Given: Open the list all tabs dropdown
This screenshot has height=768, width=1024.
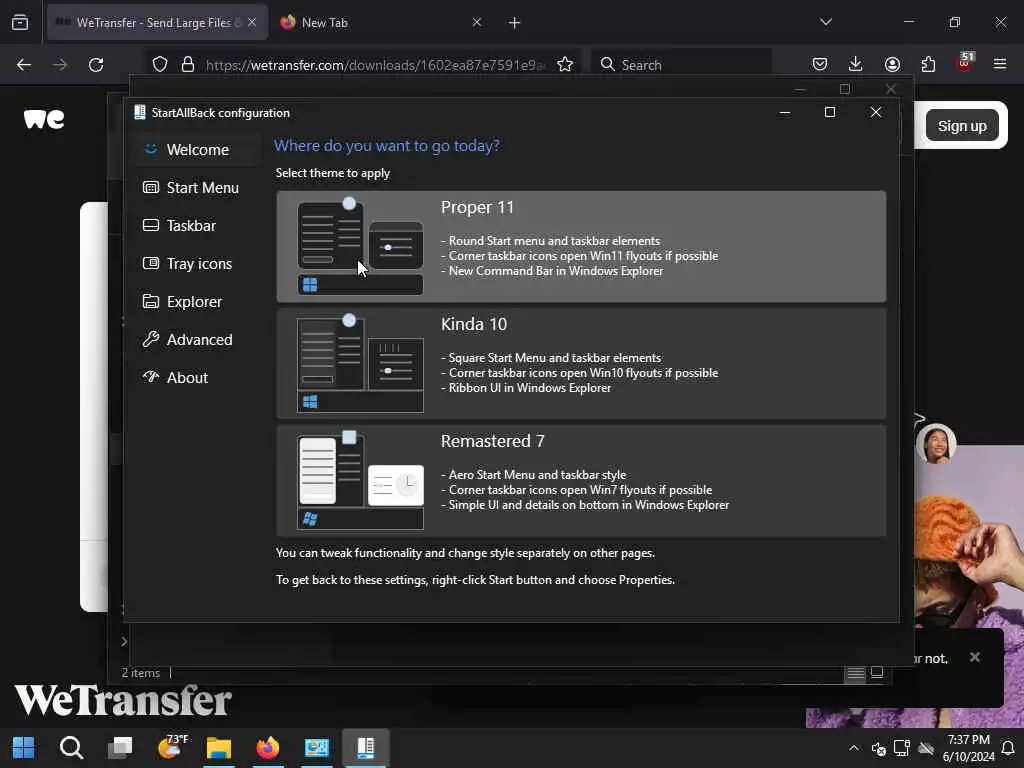Looking at the screenshot, I should pyautogui.click(x=825, y=22).
